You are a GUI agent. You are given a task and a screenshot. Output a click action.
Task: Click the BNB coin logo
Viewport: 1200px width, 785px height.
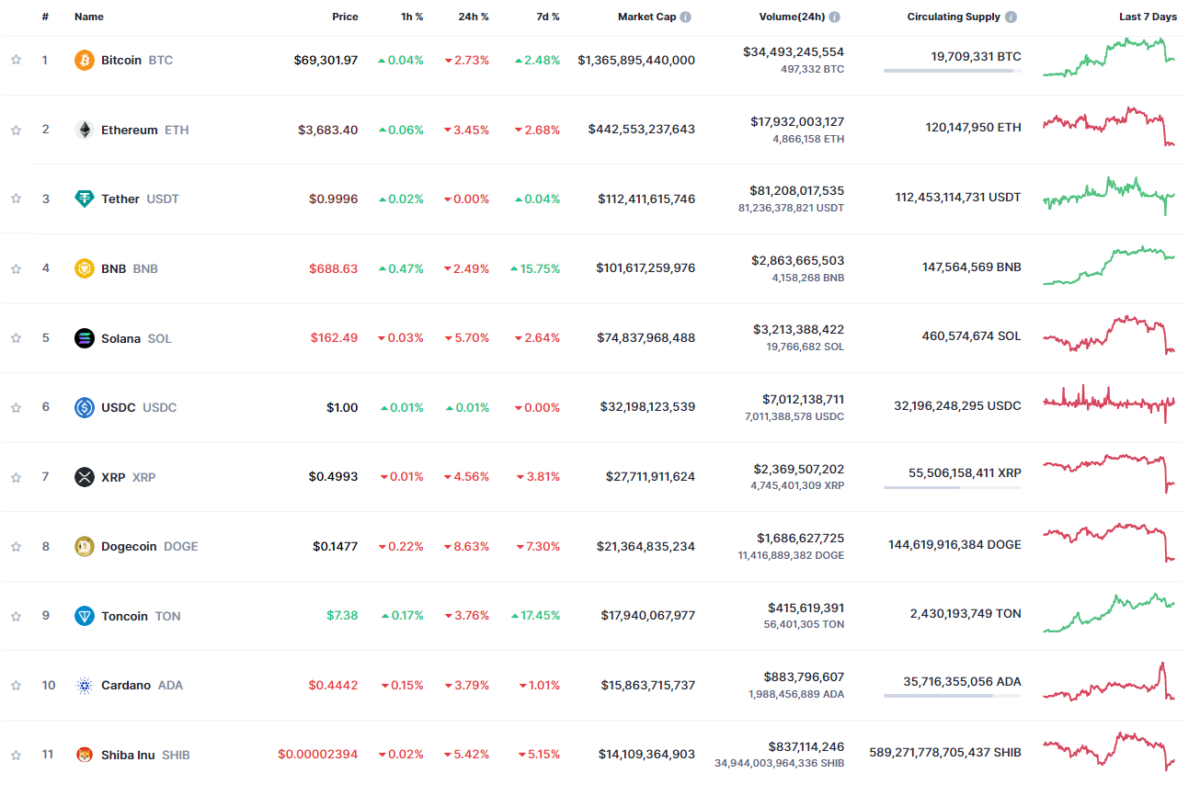(x=84, y=269)
